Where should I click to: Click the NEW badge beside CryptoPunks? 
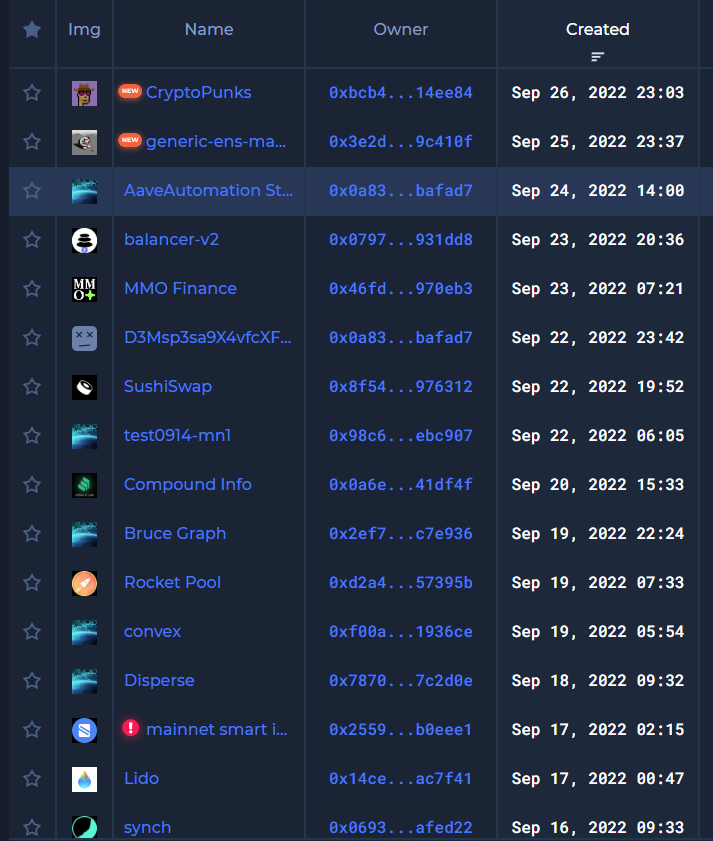pos(130,91)
